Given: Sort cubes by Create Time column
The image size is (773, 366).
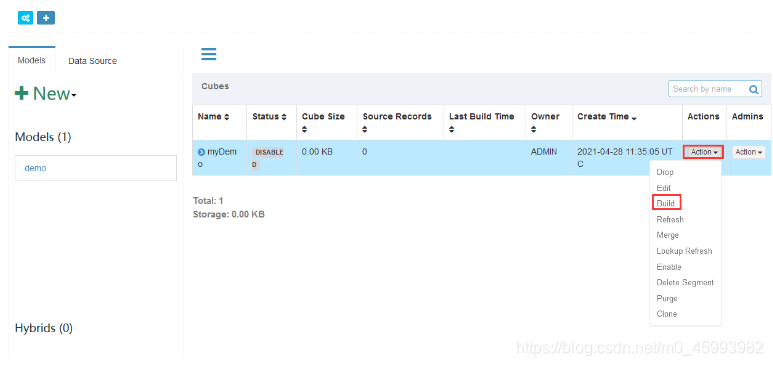Looking at the screenshot, I should click(606, 117).
